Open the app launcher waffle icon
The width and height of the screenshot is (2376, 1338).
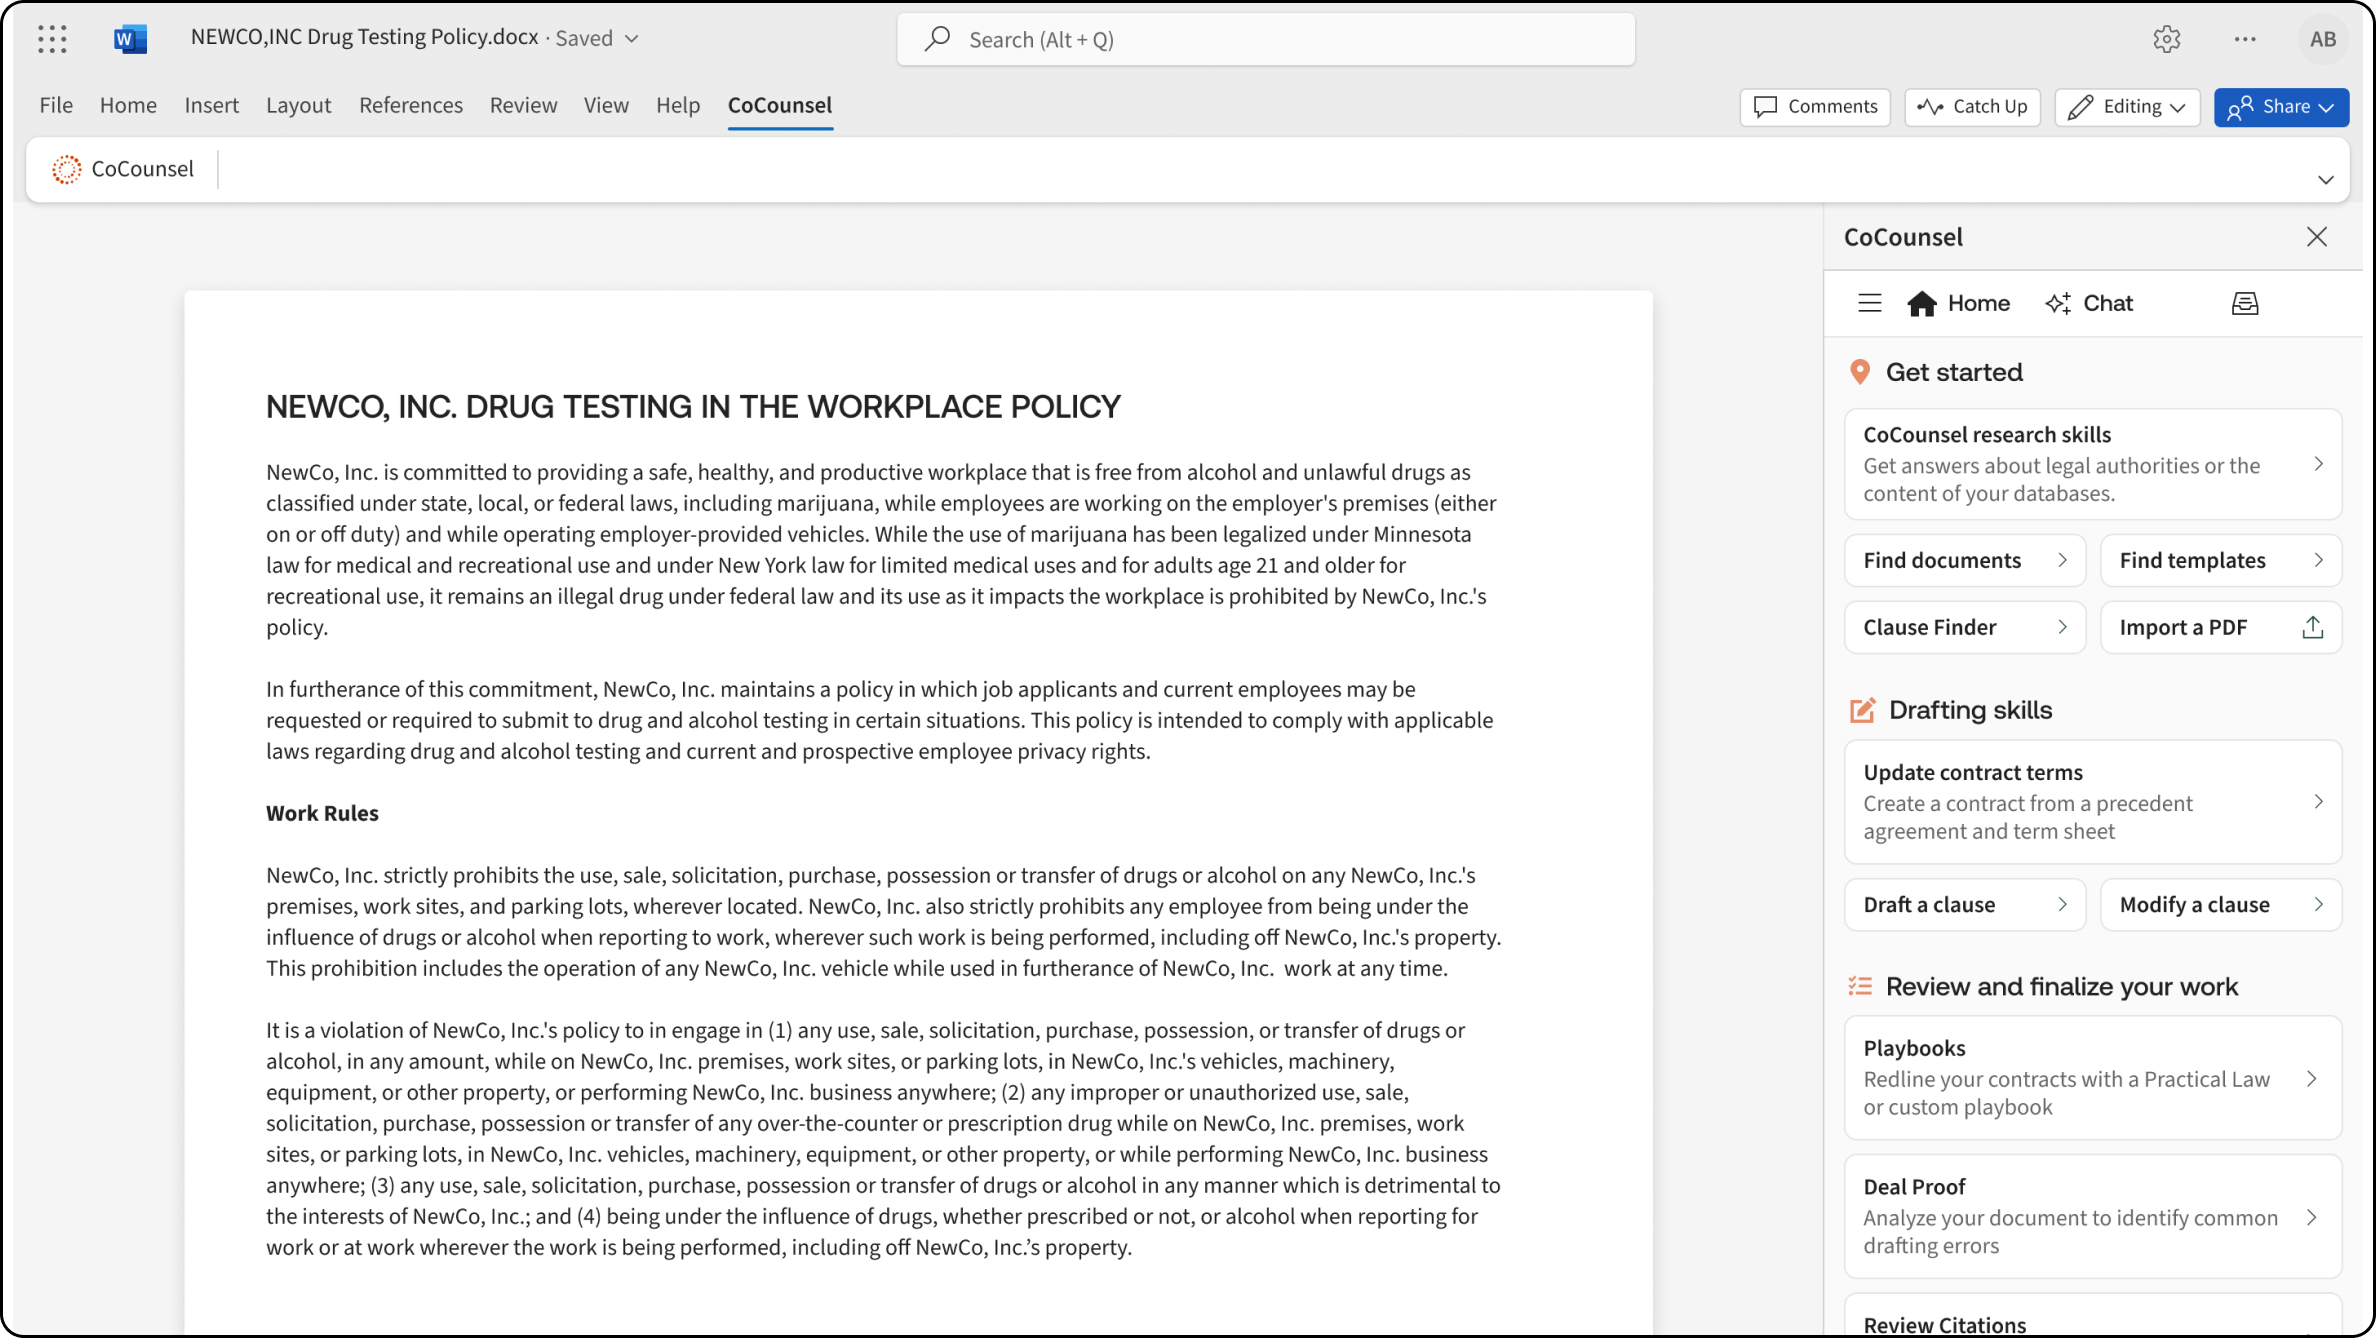52,39
